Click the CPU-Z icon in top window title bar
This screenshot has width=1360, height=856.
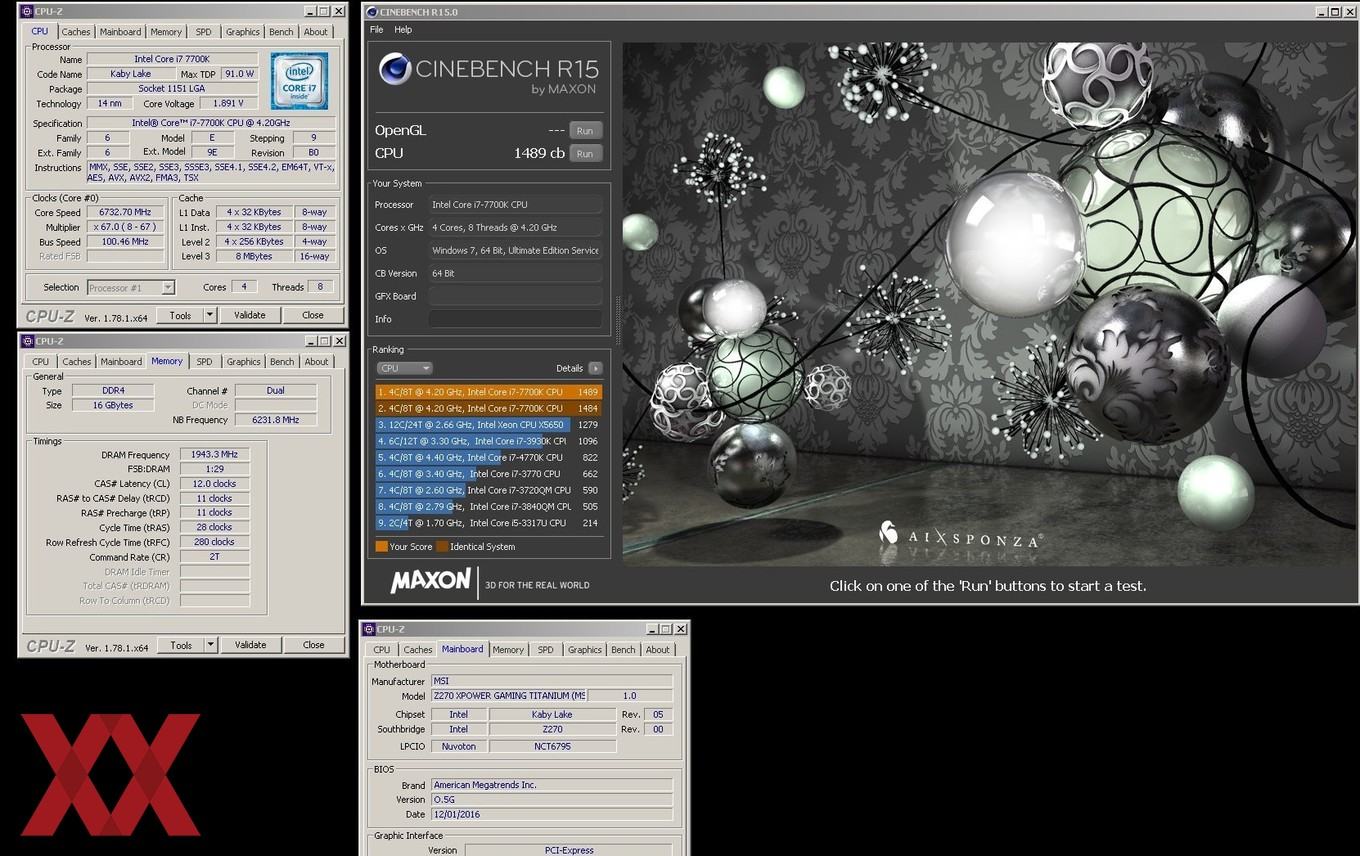coord(26,11)
